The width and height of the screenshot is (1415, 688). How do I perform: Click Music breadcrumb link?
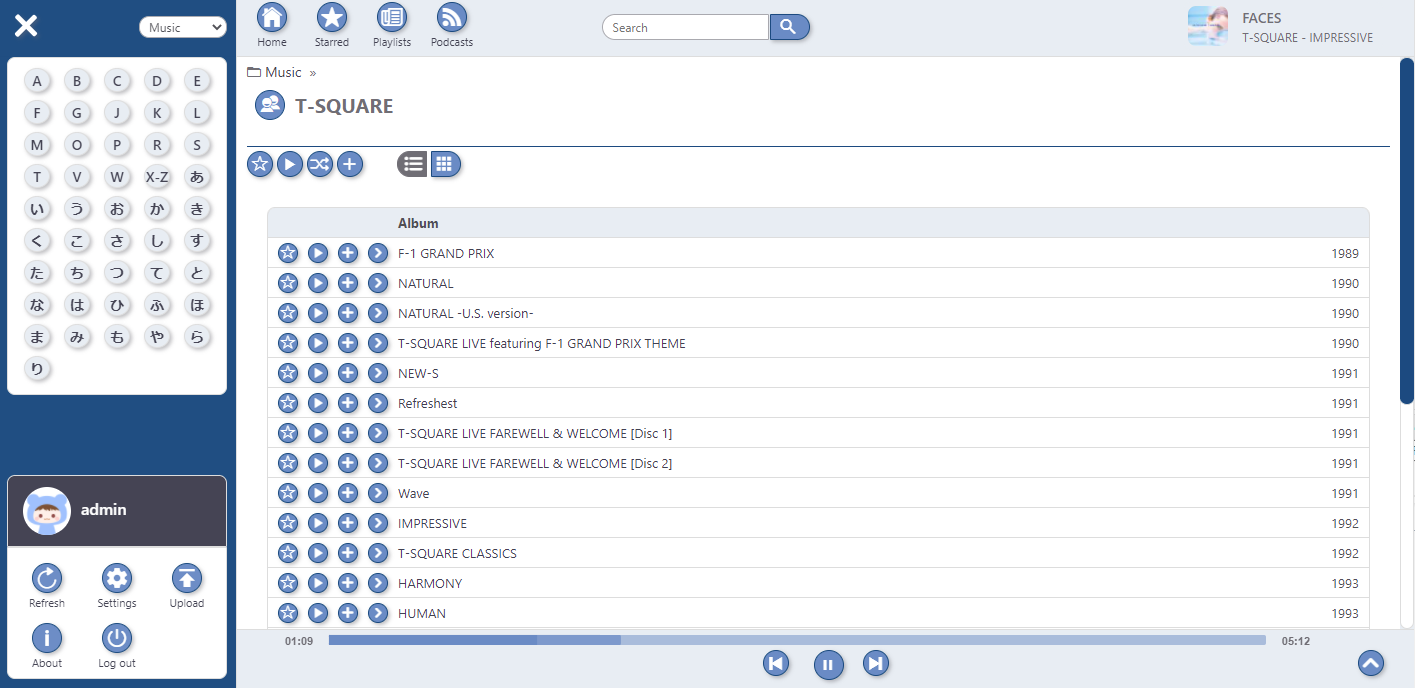tap(283, 72)
